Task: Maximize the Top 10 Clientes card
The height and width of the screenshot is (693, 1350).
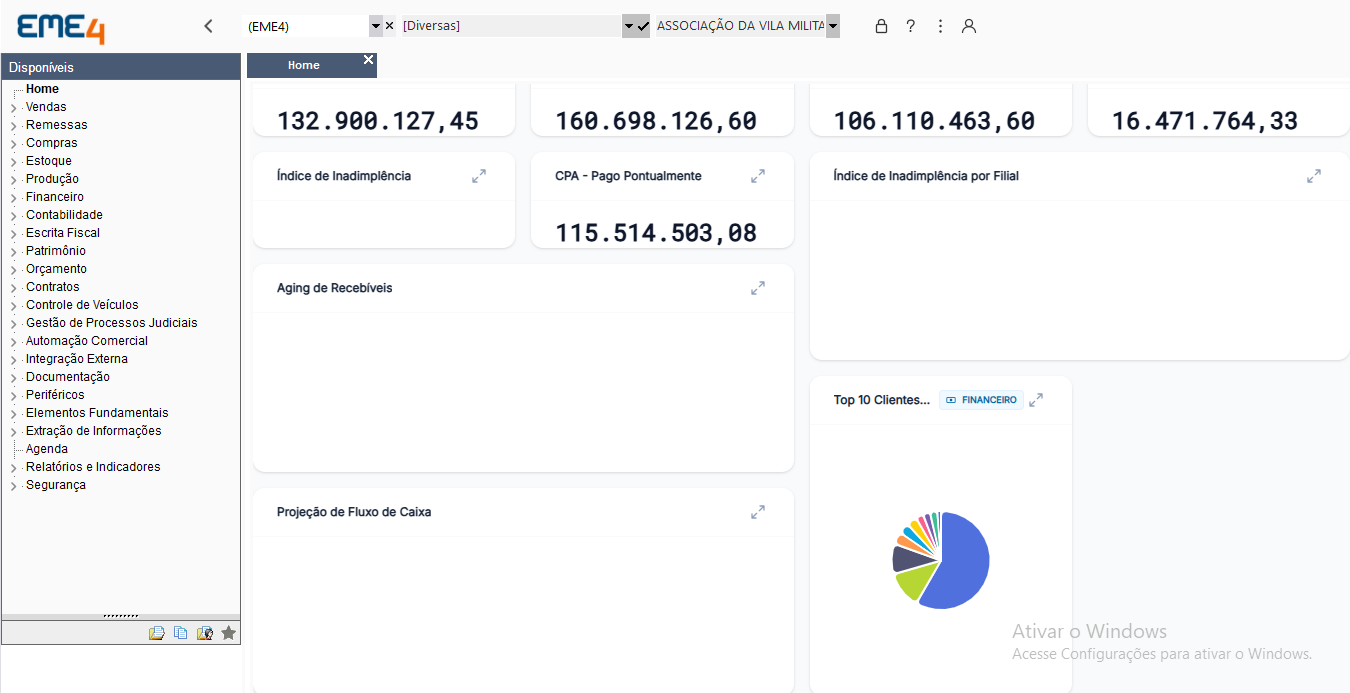Action: tap(1036, 400)
